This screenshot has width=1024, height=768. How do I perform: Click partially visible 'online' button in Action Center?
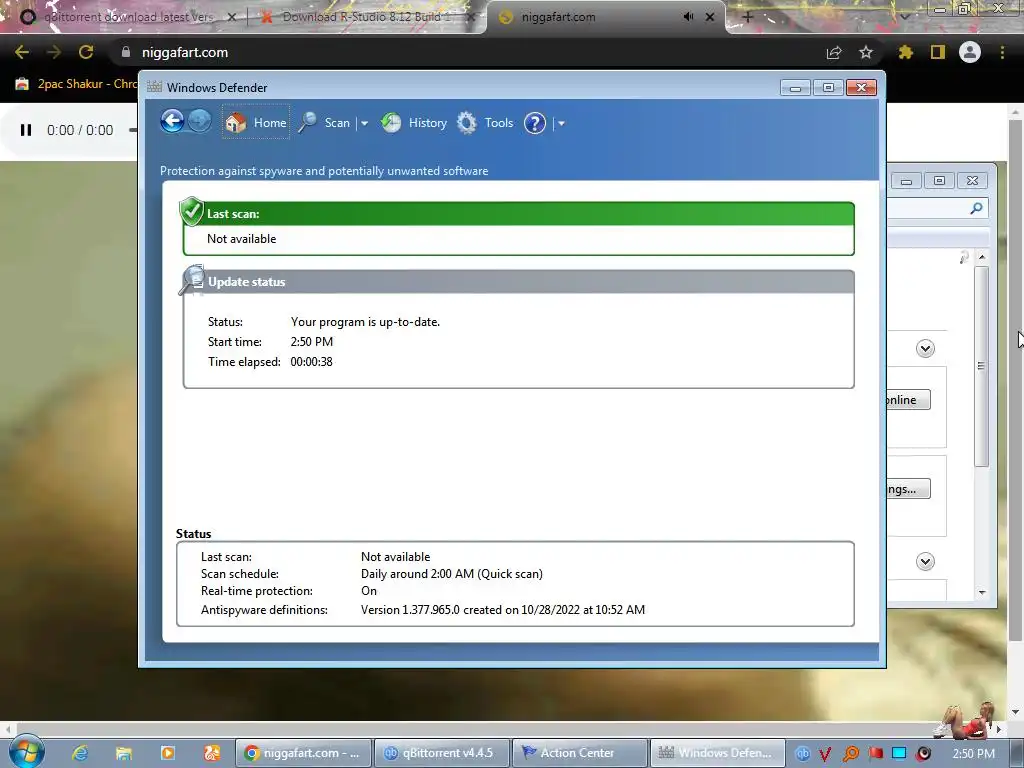tap(908, 400)
